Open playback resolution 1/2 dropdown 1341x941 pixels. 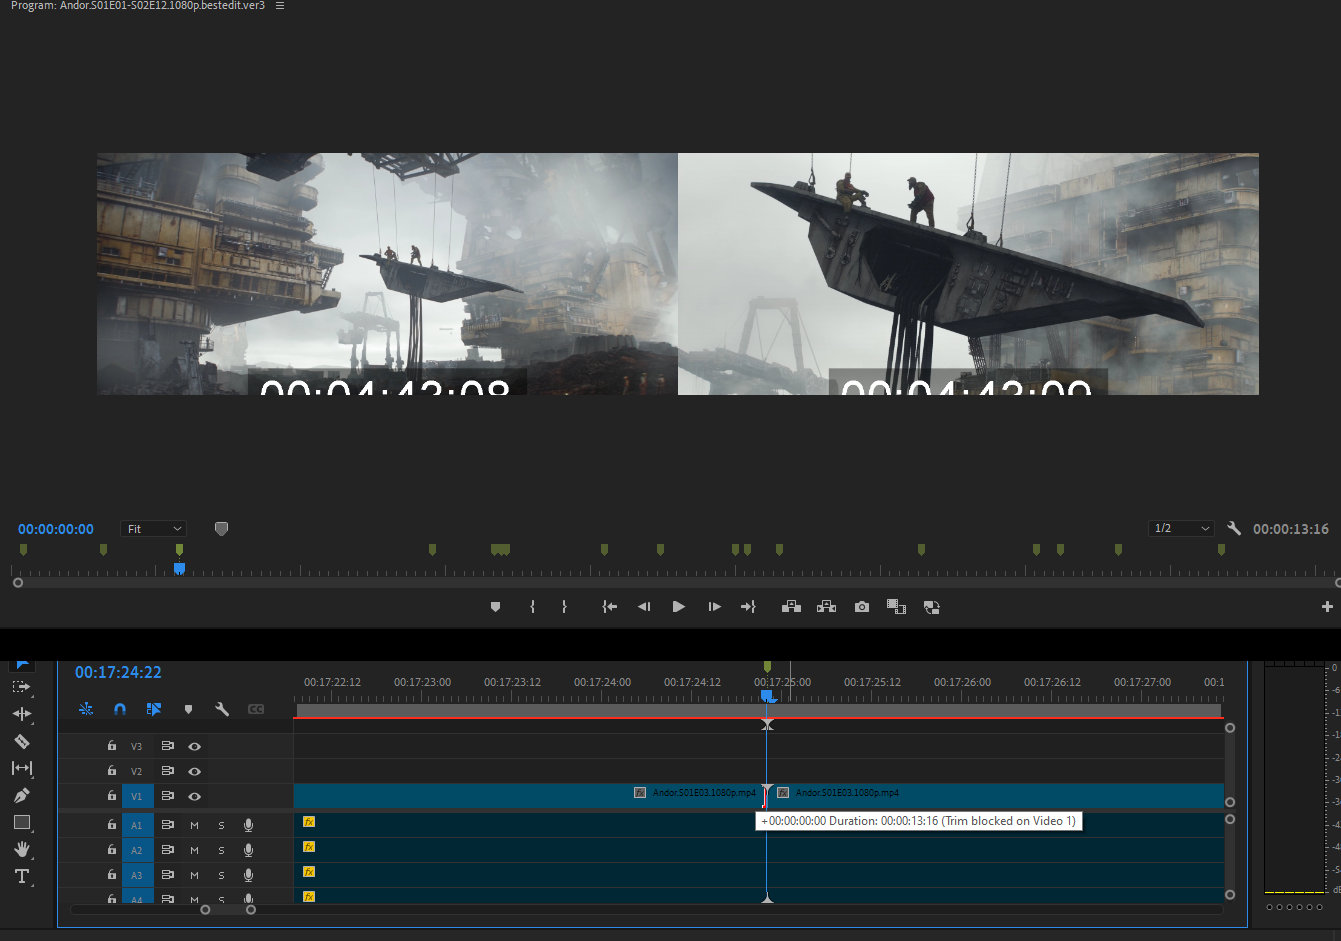coord(1181,528)
